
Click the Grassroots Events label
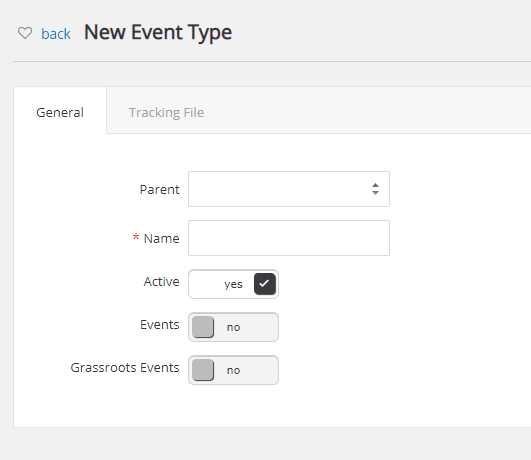[x=125, y=368]
